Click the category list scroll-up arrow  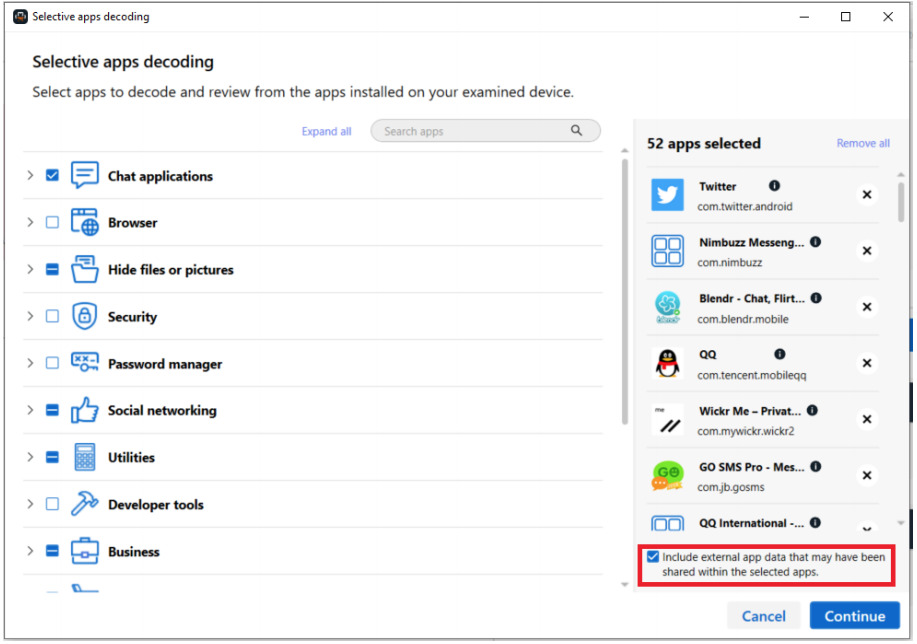point(625,151)
